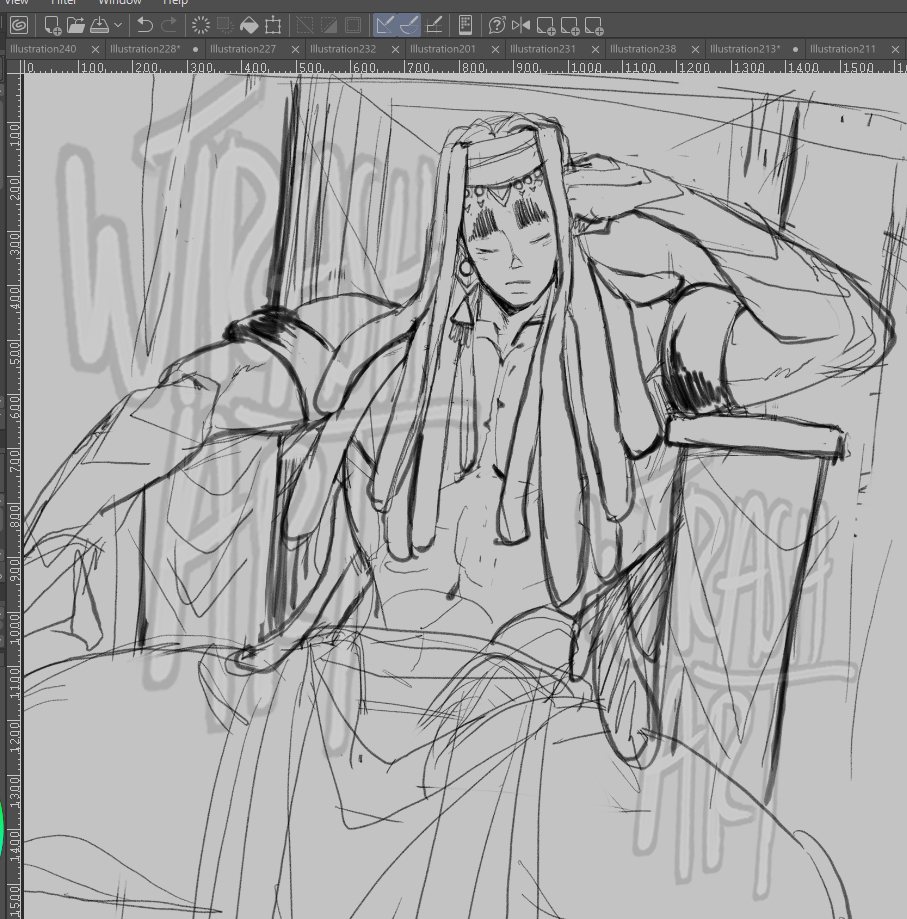
Task: Activate Scale/Rotate transform tool
Action: click(273, 25)
